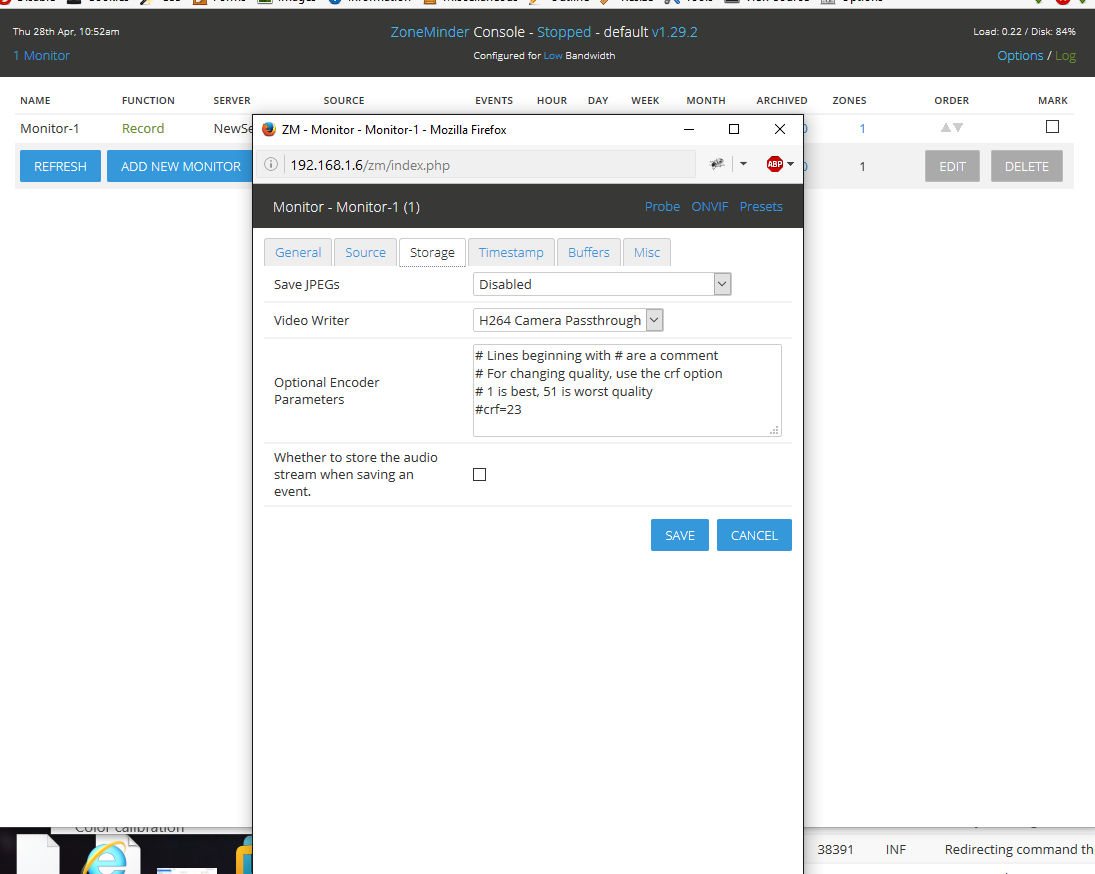Click the Stopped status link
The image size is (1095, 874).
pos(564,32)
